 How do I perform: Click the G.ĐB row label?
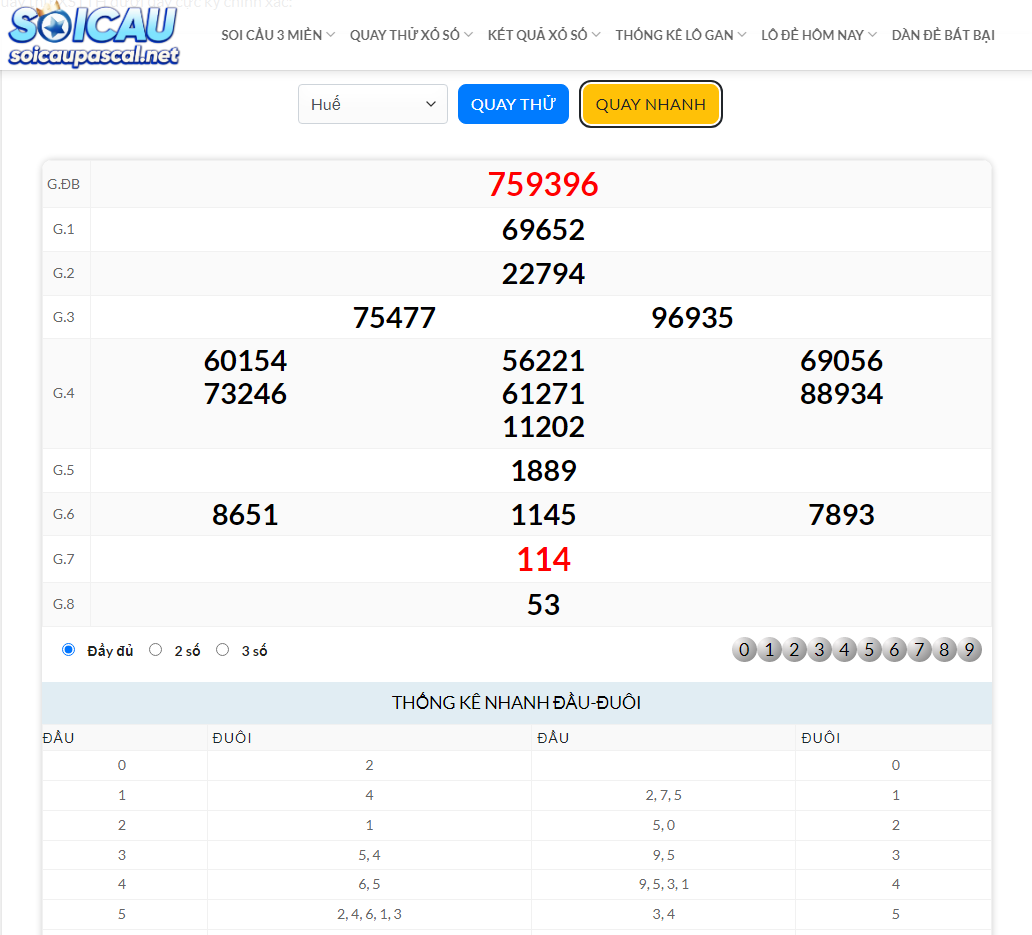(63, 184)
